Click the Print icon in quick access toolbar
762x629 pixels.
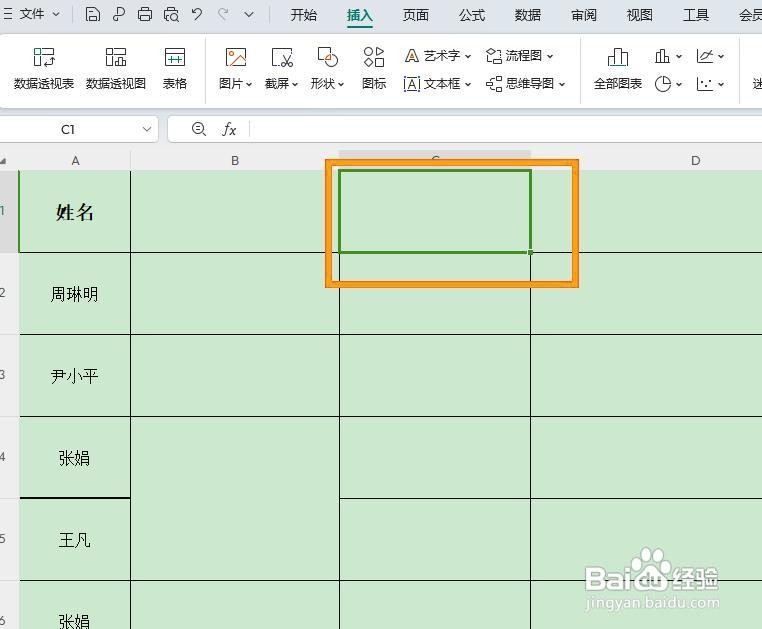tap(144, 14)
